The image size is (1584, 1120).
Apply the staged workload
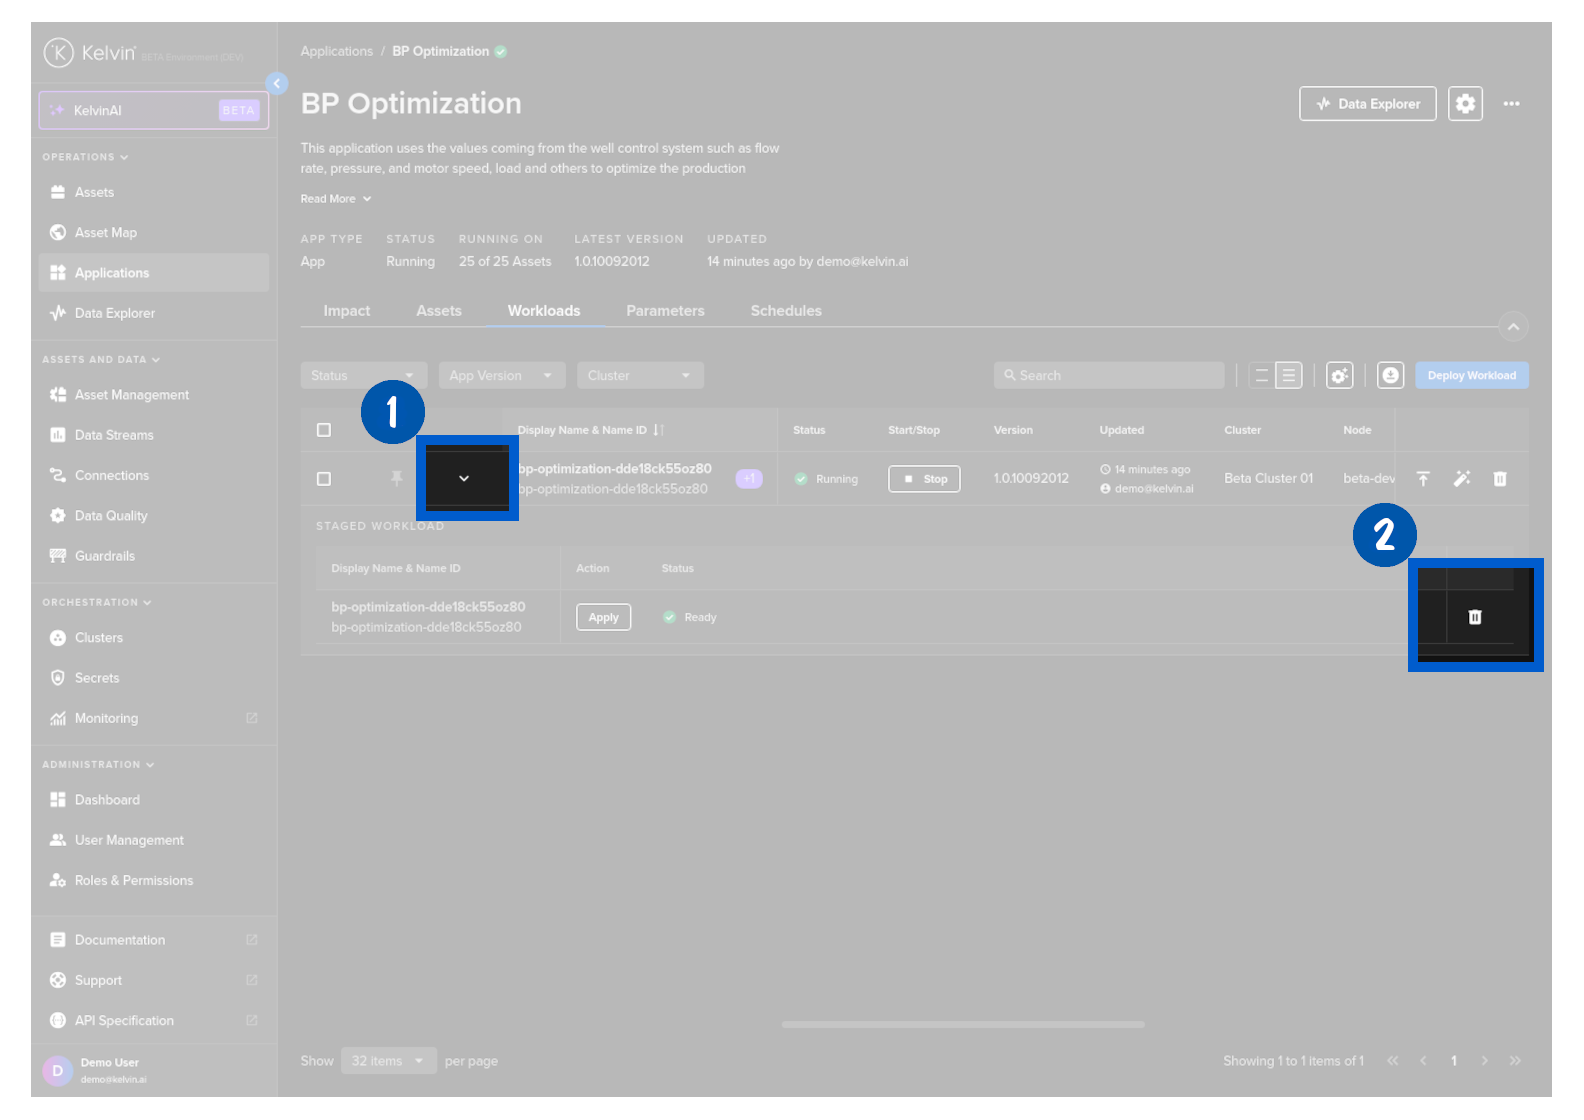[603, 617]
